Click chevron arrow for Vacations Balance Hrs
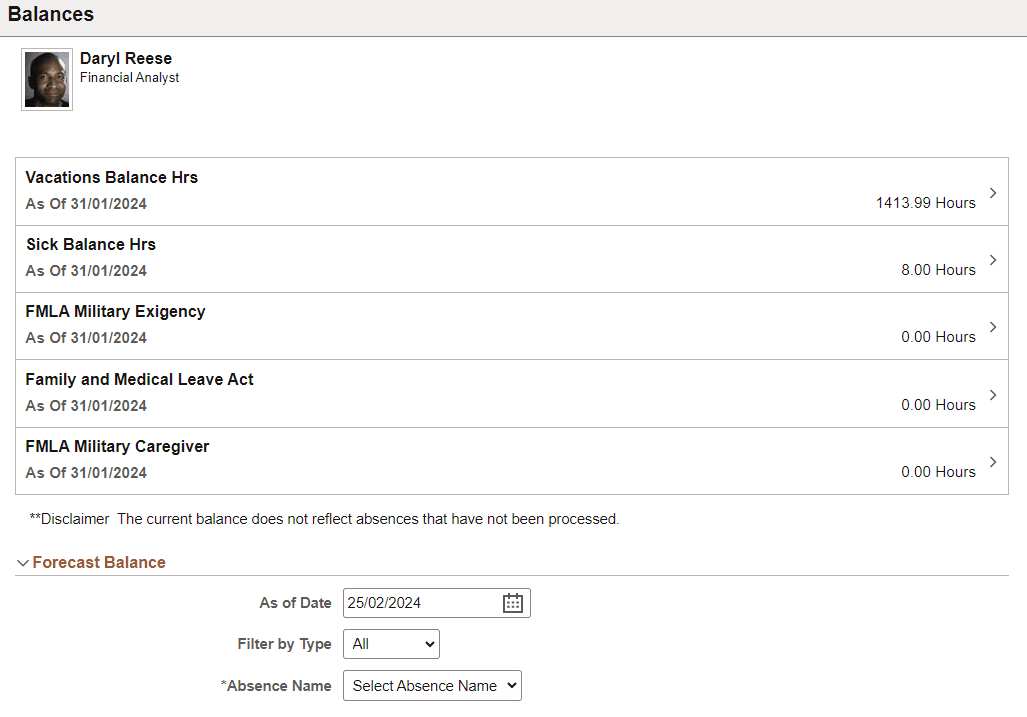Image resolution: width=1027 pixels, height=717 pixels. click(992, 193)
